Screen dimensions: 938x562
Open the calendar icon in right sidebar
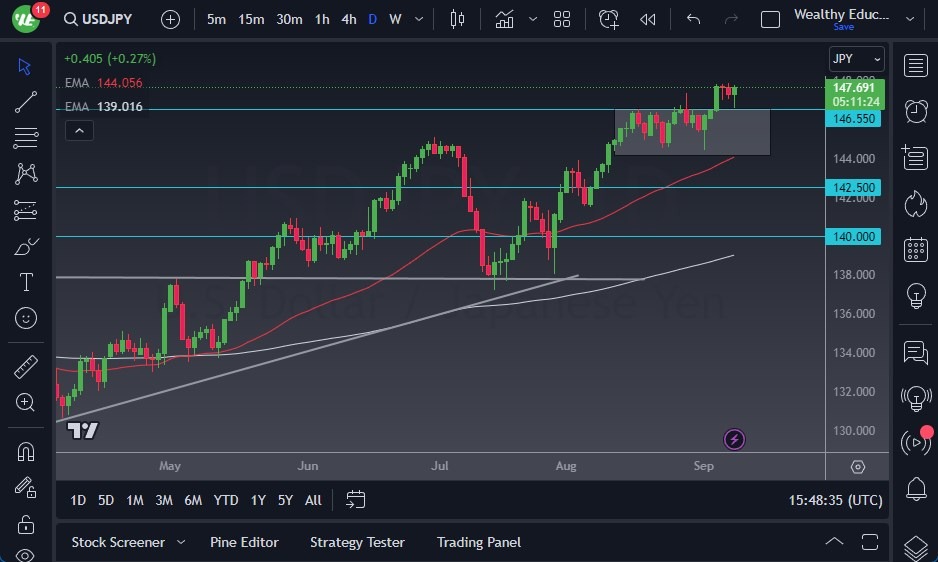[x=915, y=249]
